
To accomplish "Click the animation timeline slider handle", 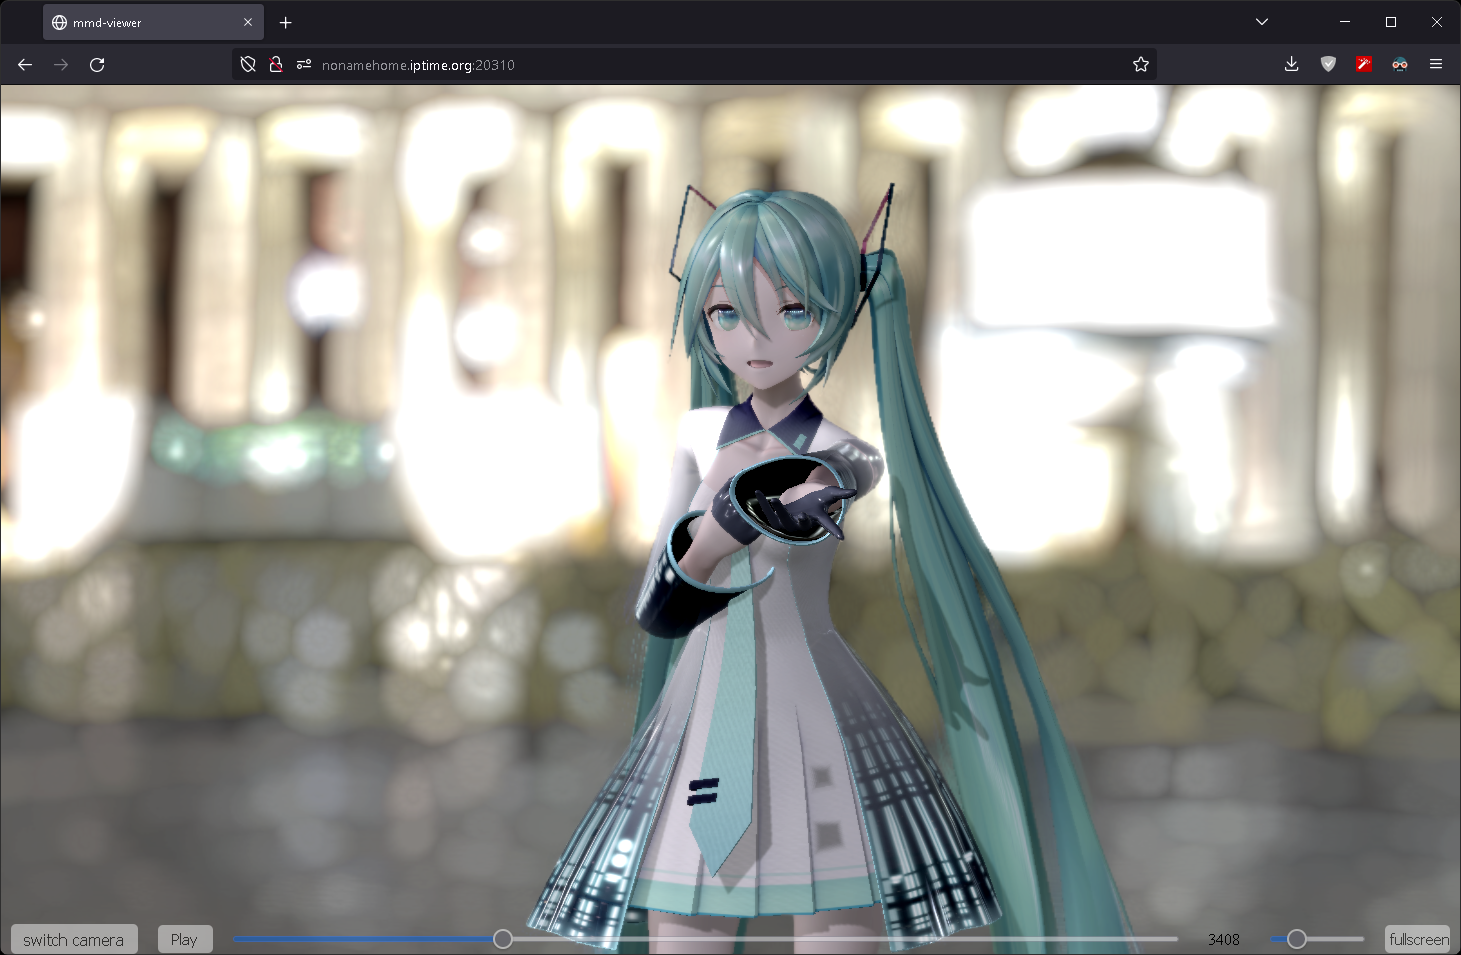I will tap(503, 939).
